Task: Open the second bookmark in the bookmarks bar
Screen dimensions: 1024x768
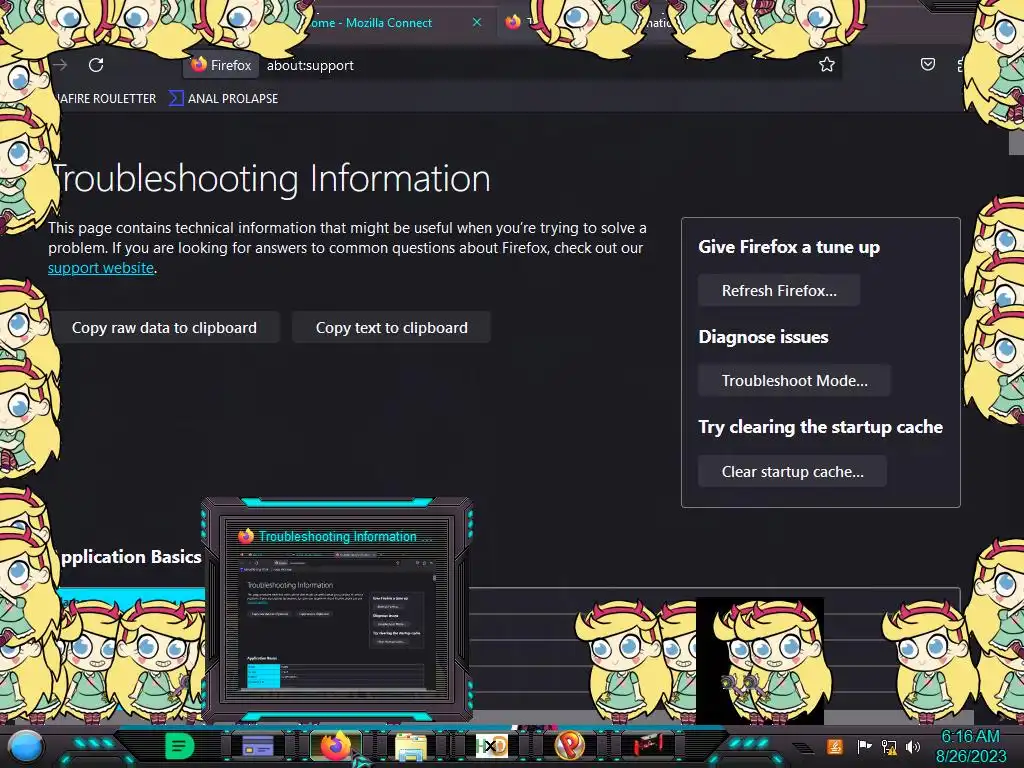Action: point(224,99)
